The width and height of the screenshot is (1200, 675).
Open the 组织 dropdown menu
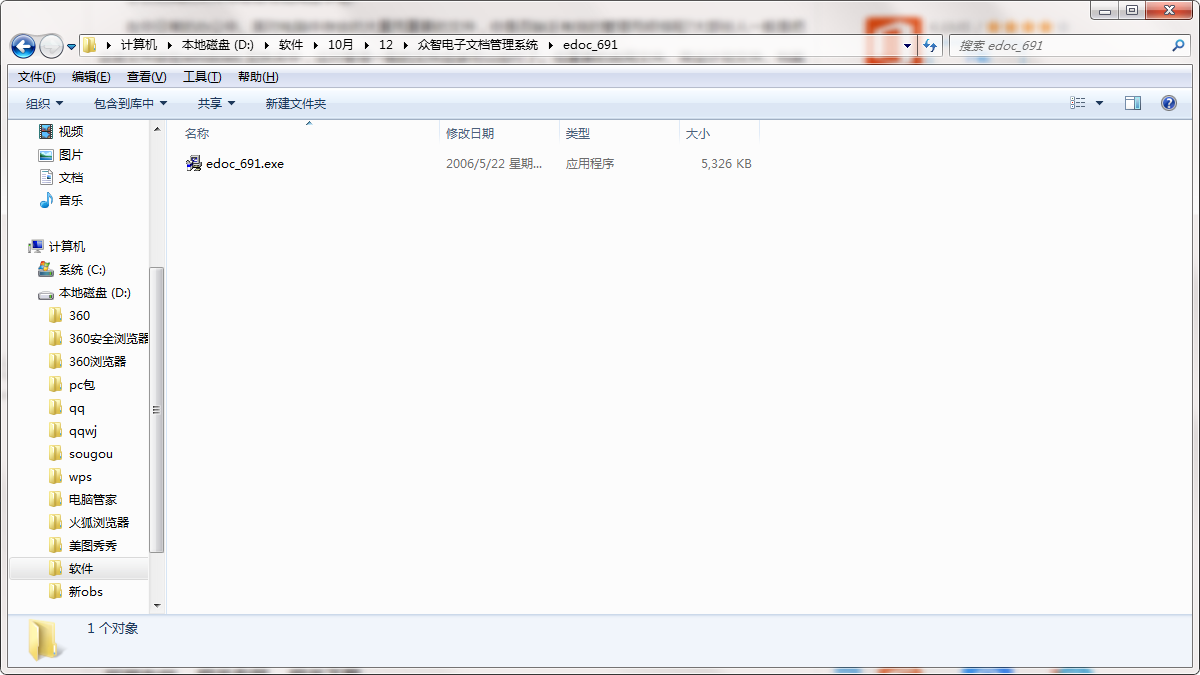pyautogui.click(x=45, y=102)
